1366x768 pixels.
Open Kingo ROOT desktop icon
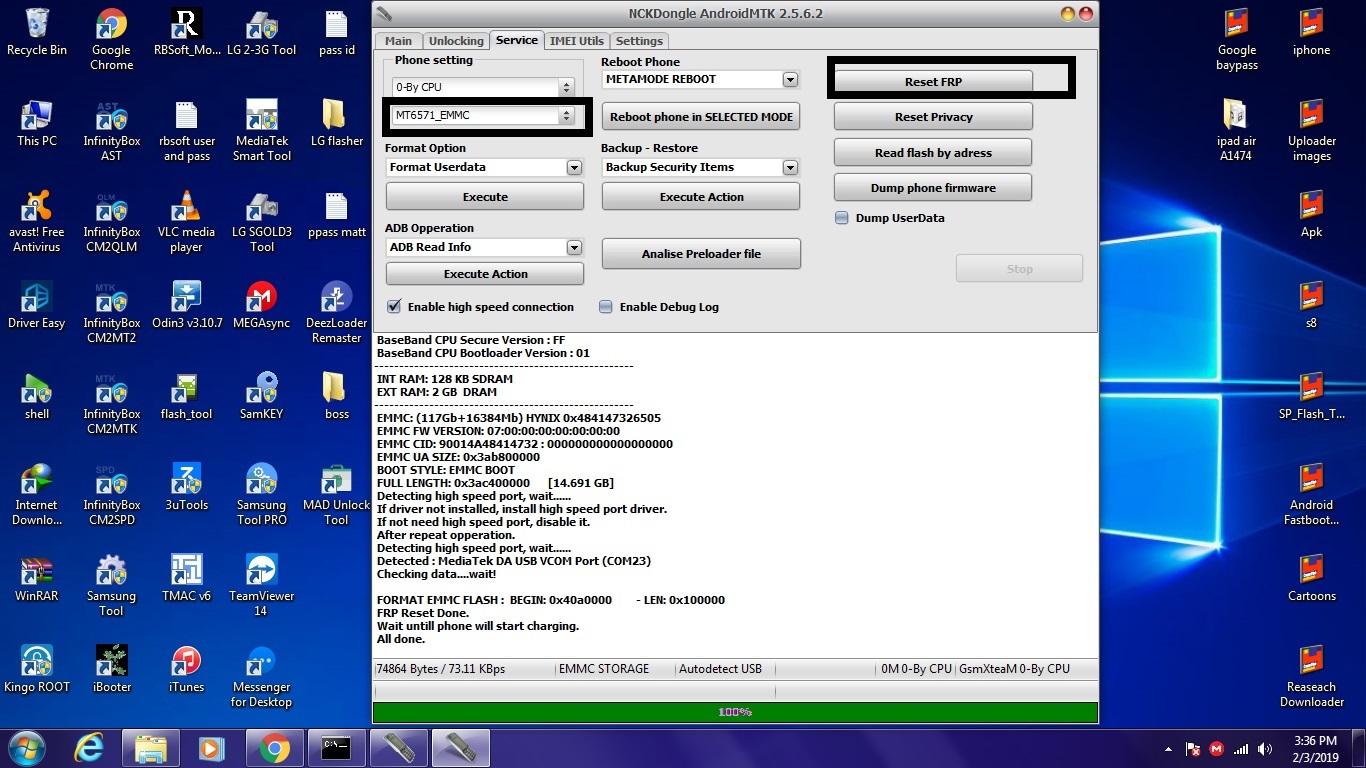coord(37,668)
